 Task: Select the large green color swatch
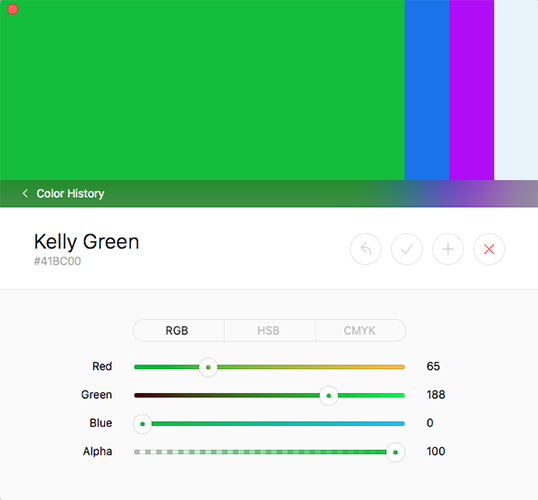tap(202, 90)
